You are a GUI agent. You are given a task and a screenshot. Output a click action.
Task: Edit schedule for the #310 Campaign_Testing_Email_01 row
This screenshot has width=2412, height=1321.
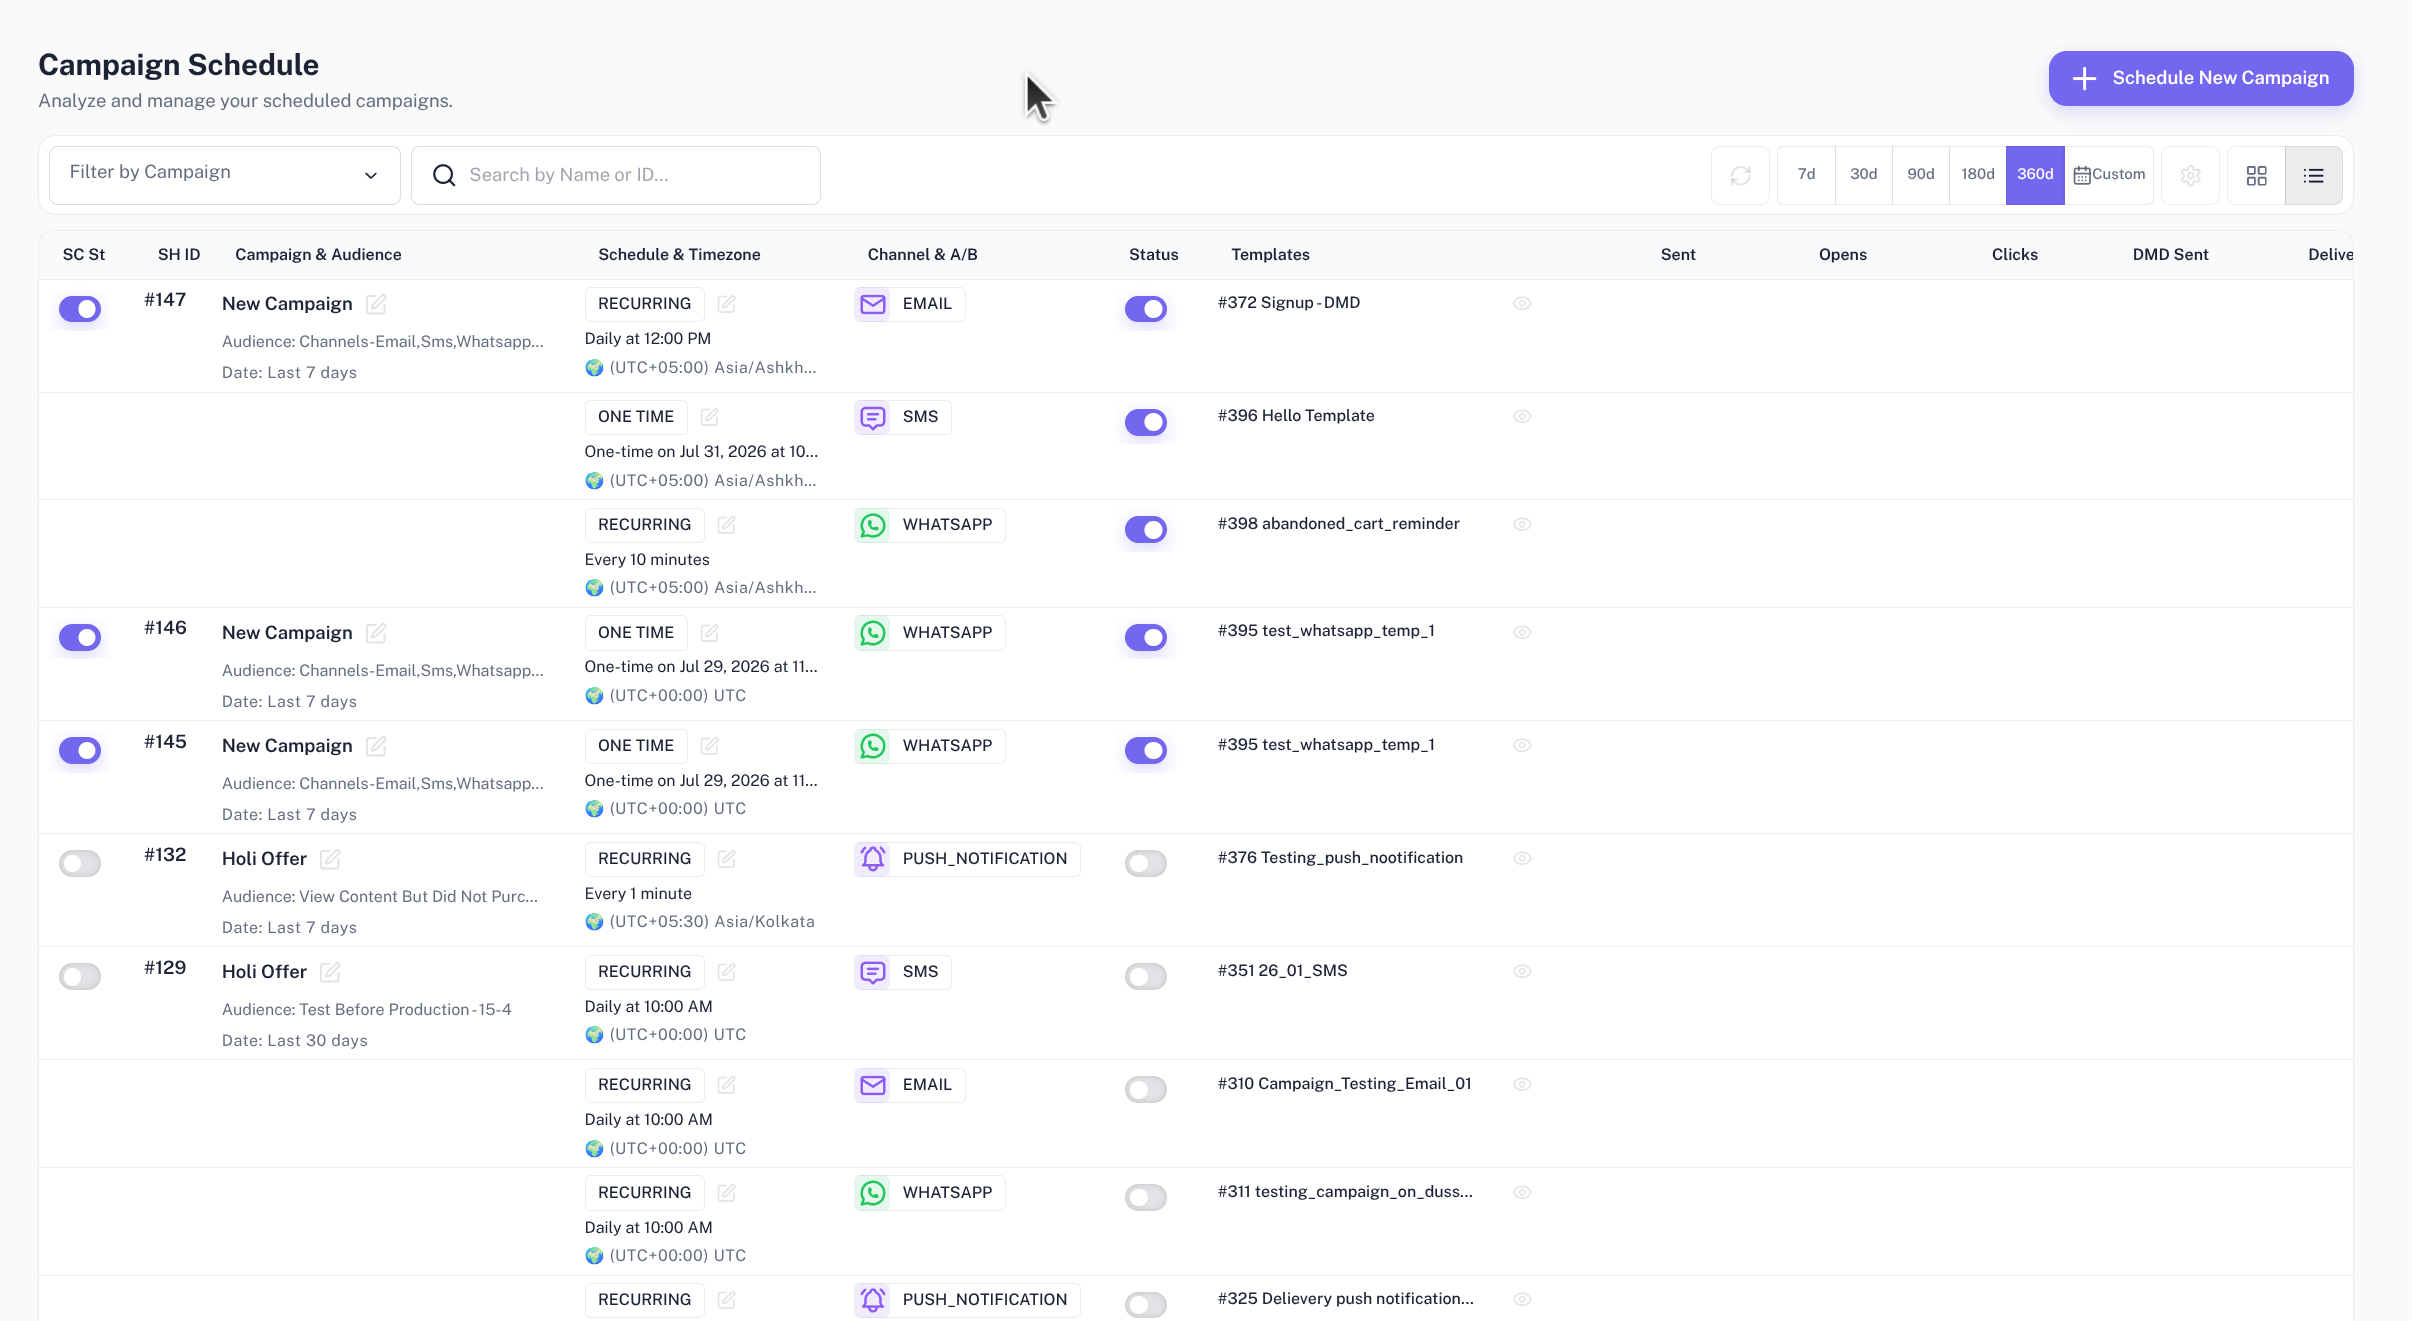[x=727, y=1084]
